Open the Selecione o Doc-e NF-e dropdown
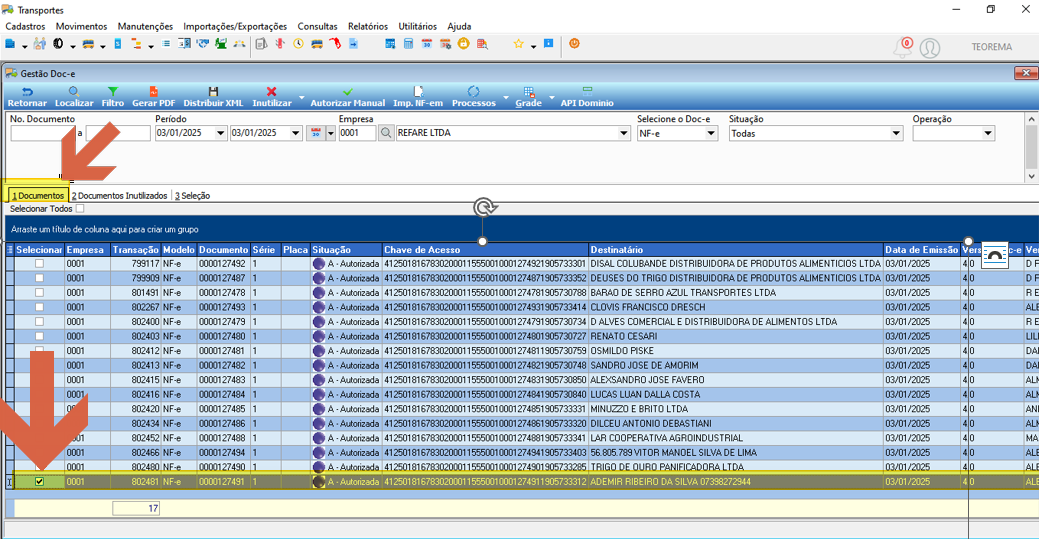The image size is (1039, 539). (x=711, y=133)
